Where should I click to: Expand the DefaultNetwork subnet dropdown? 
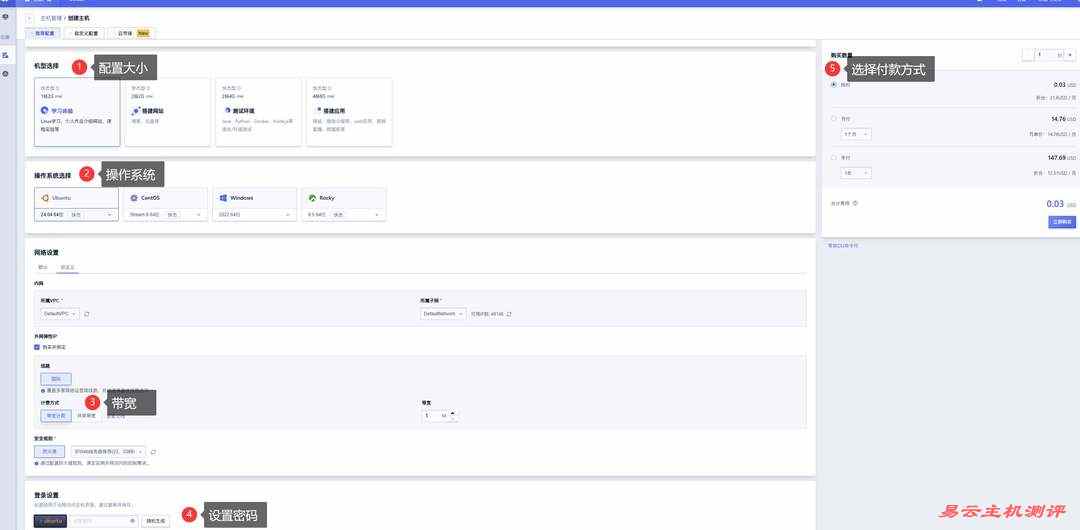coord(443,314)
